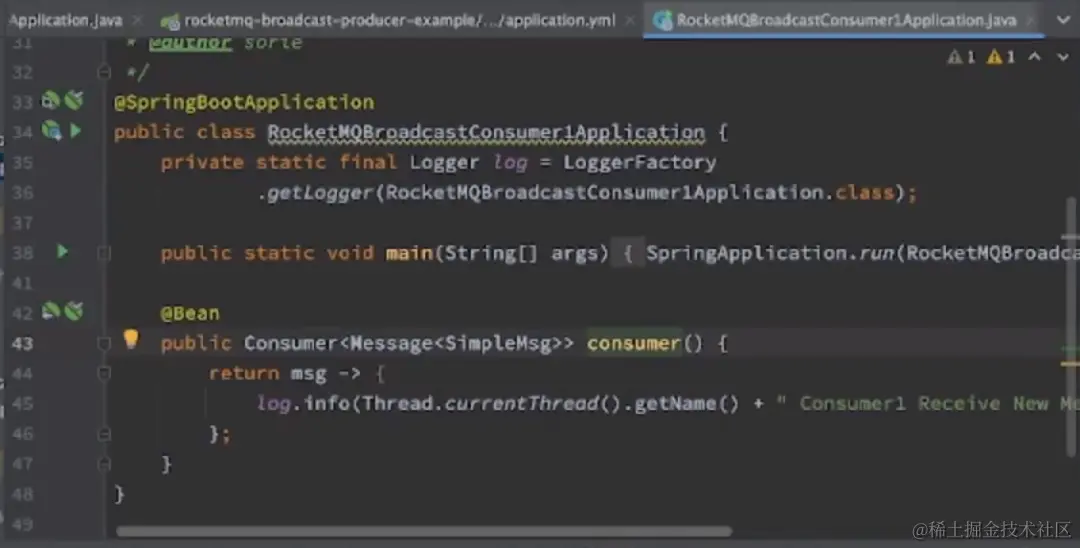Click the @Bean annotation on line 42

coord(190,313)
